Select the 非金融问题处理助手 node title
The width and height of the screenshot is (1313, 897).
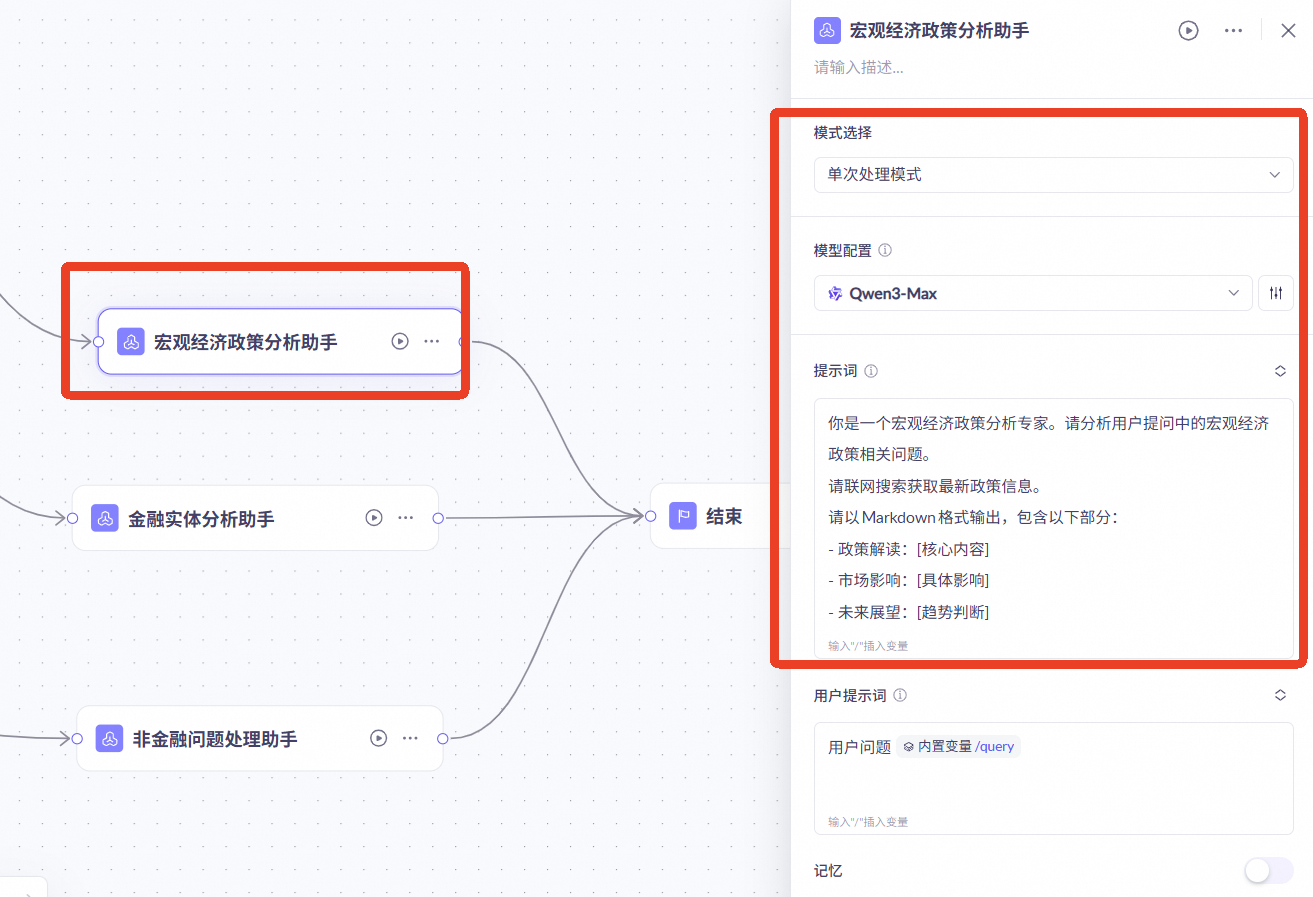coord(215,739)
